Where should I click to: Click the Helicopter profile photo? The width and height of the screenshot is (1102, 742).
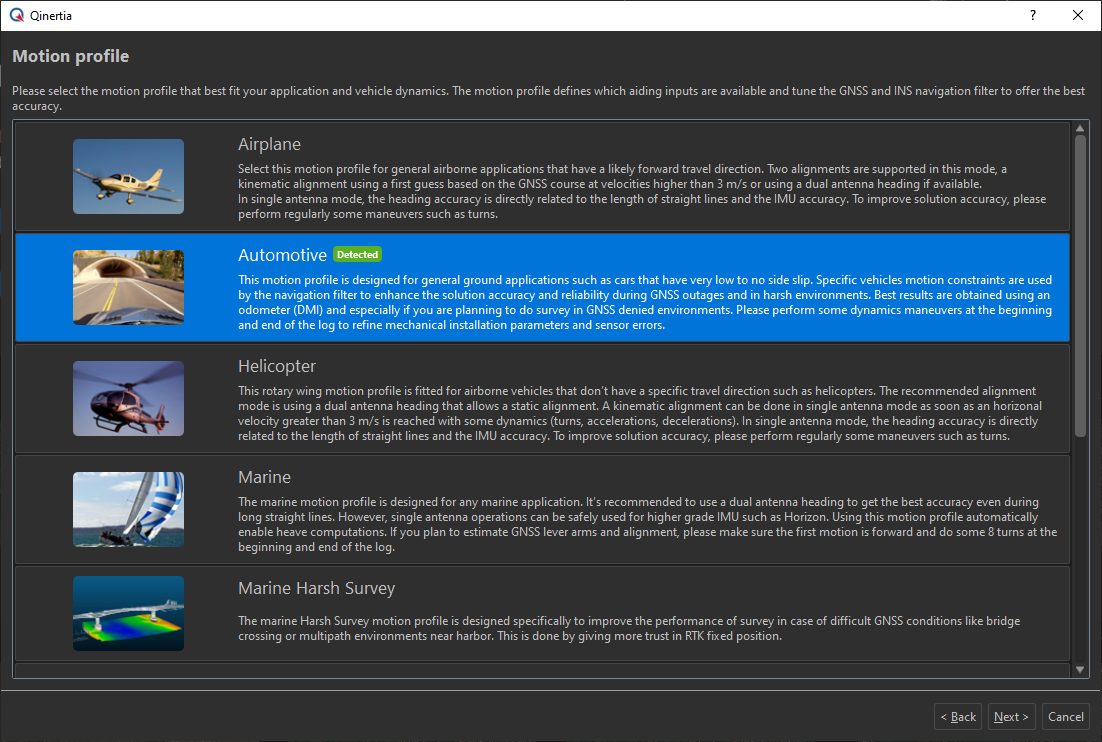pyautogui.click(x=128, y=398)
